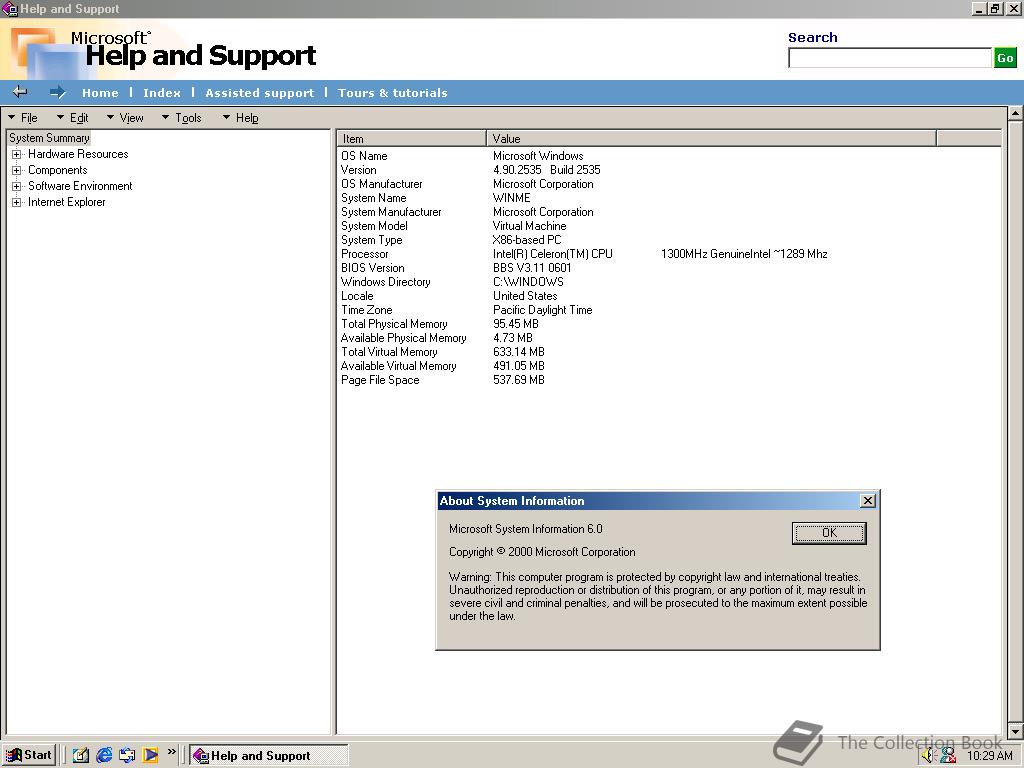Open Outlook Express from Quick Launch
Viewport: 1024px width, 768px height.
click(126, 755)
